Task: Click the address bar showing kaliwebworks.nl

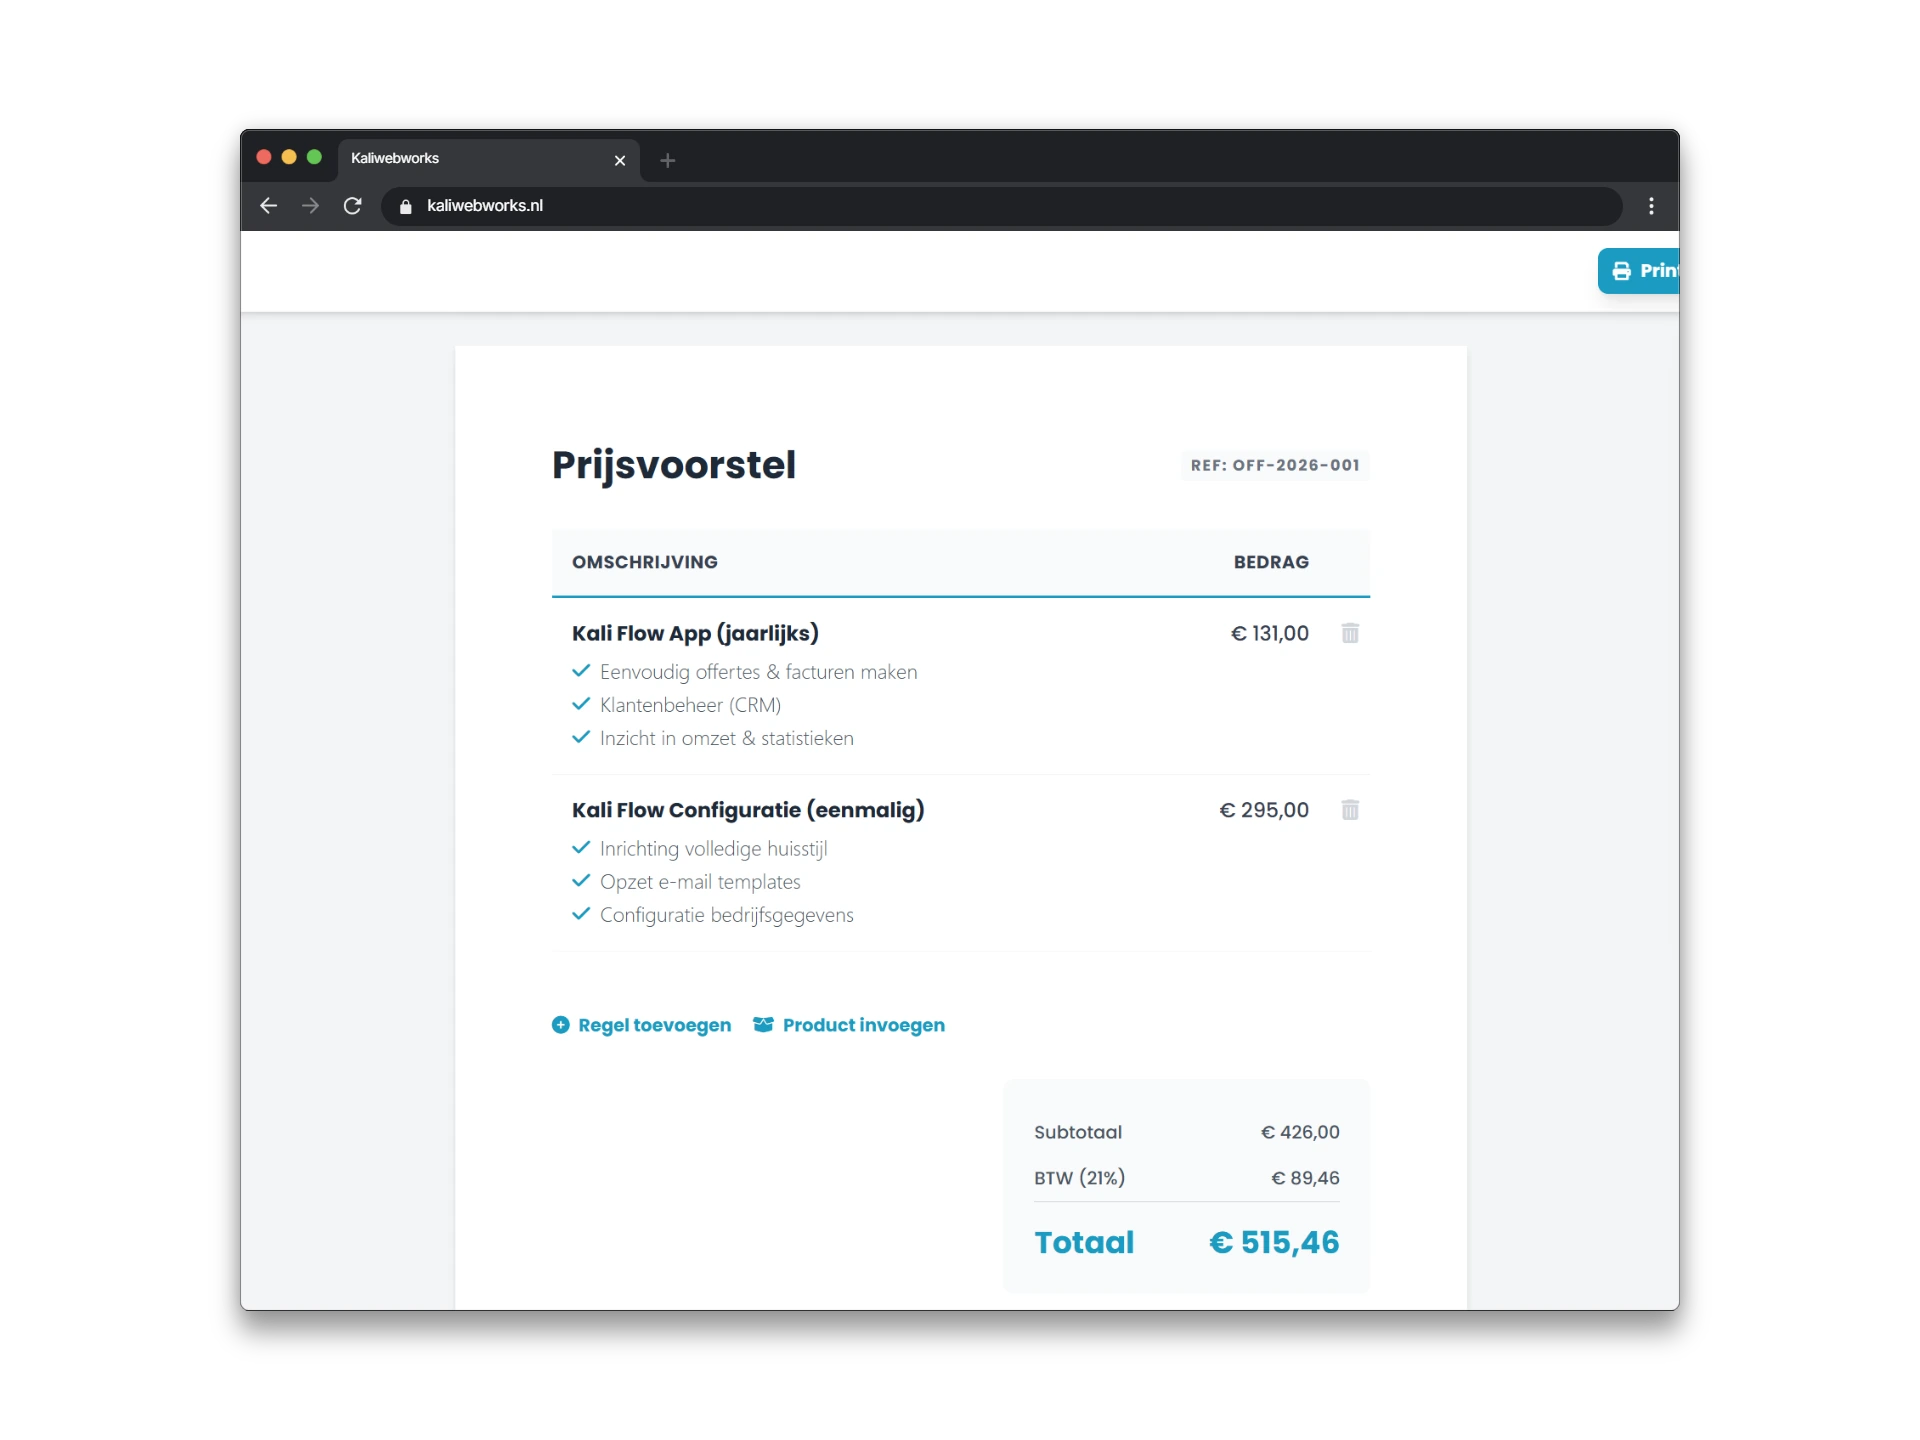Action: 1001,206
